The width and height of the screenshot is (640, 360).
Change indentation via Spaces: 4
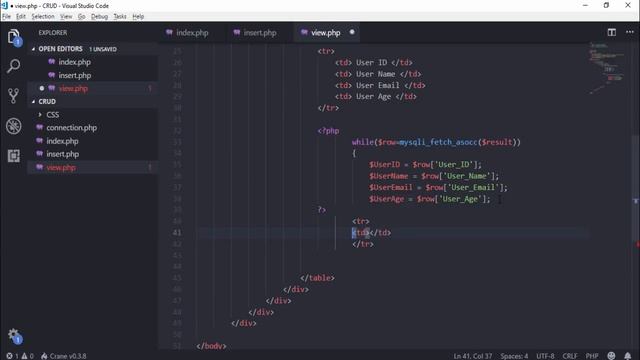tap(514, 356)
